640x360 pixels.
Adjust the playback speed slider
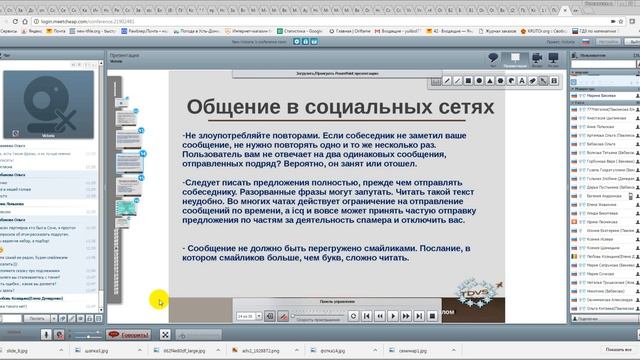coord(318,316)
